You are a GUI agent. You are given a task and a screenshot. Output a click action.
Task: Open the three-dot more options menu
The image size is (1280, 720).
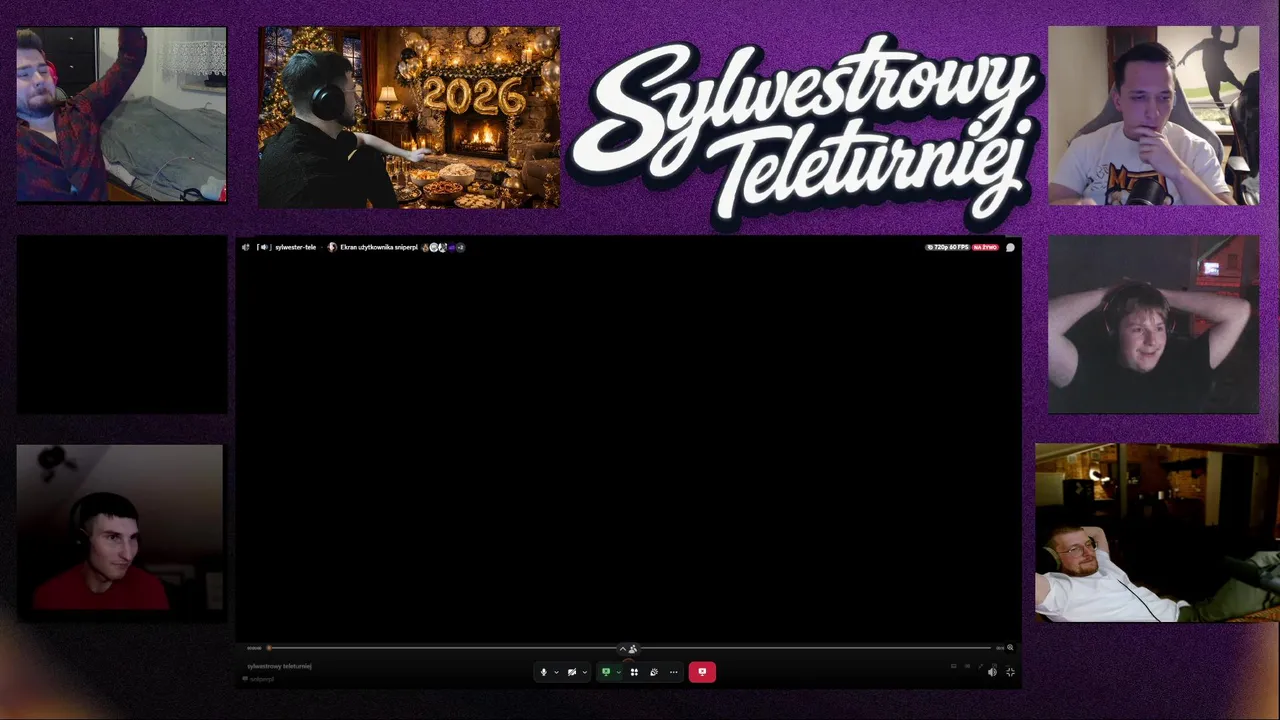point(673,672)
